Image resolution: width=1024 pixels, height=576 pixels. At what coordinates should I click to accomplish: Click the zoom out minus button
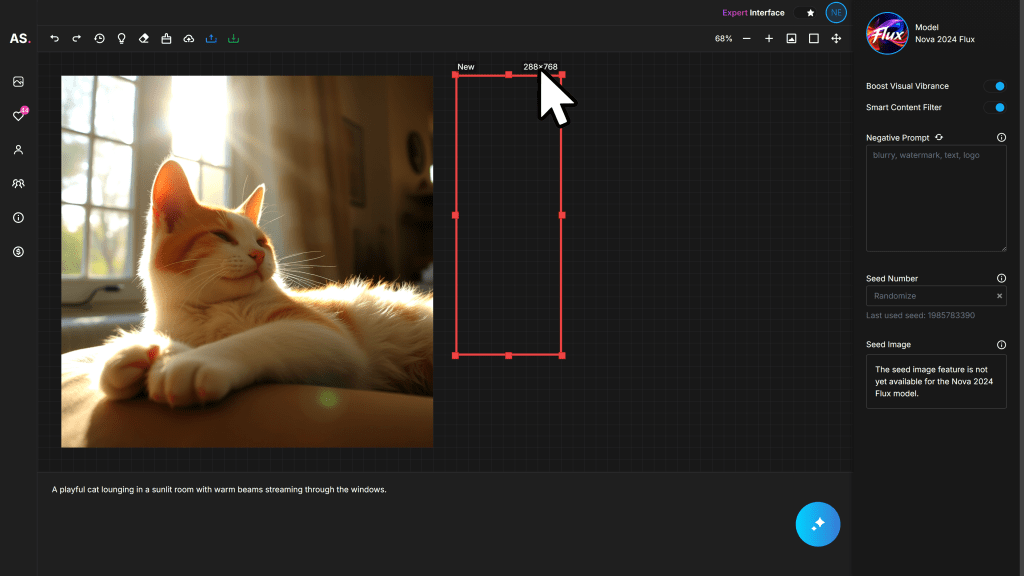[746, 39]
